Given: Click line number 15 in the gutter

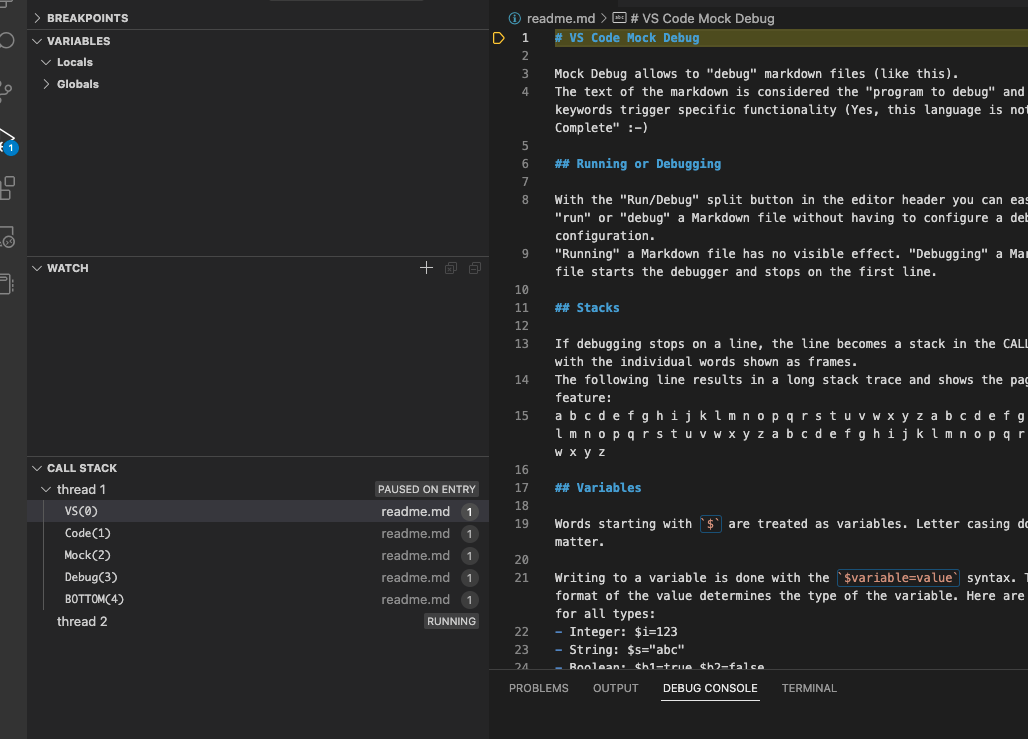Looking at the screenshot, I should (521, 416).
